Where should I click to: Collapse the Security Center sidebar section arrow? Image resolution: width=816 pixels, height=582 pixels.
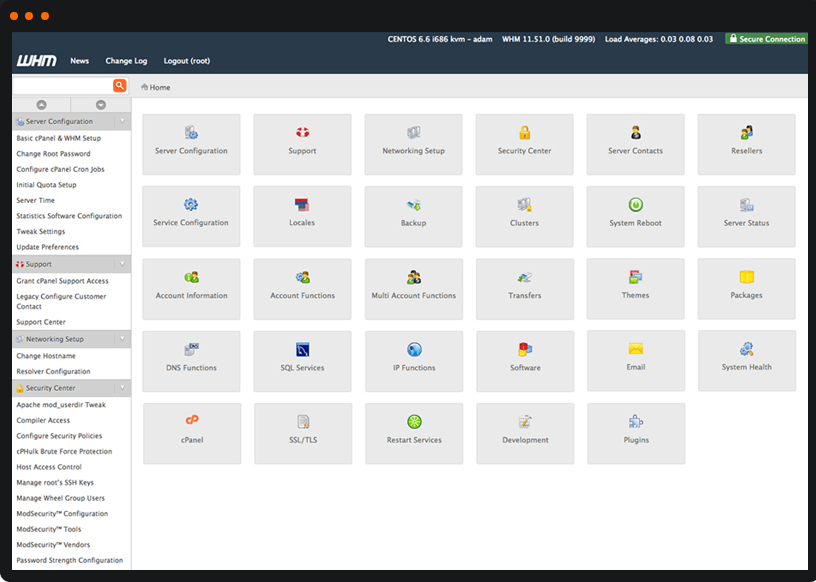click(122, 388)
